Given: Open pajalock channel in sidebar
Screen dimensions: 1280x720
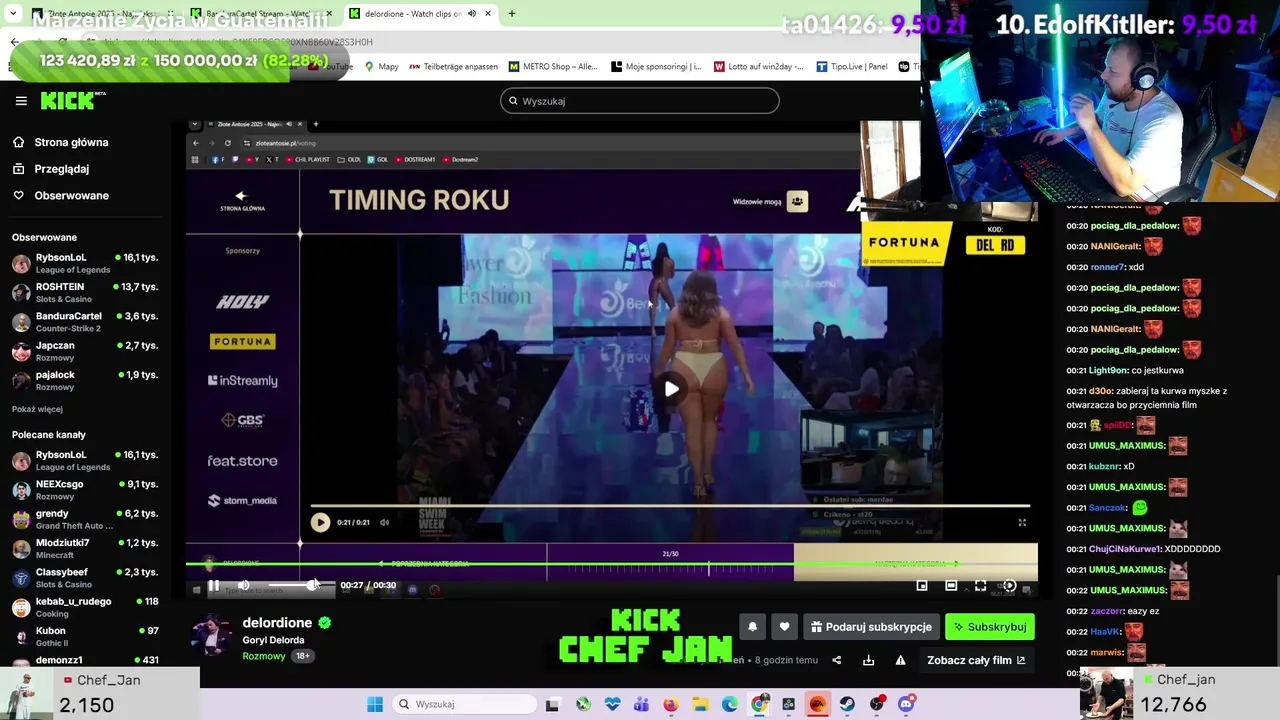Looking at the screenshot, I should coord(85,380).
